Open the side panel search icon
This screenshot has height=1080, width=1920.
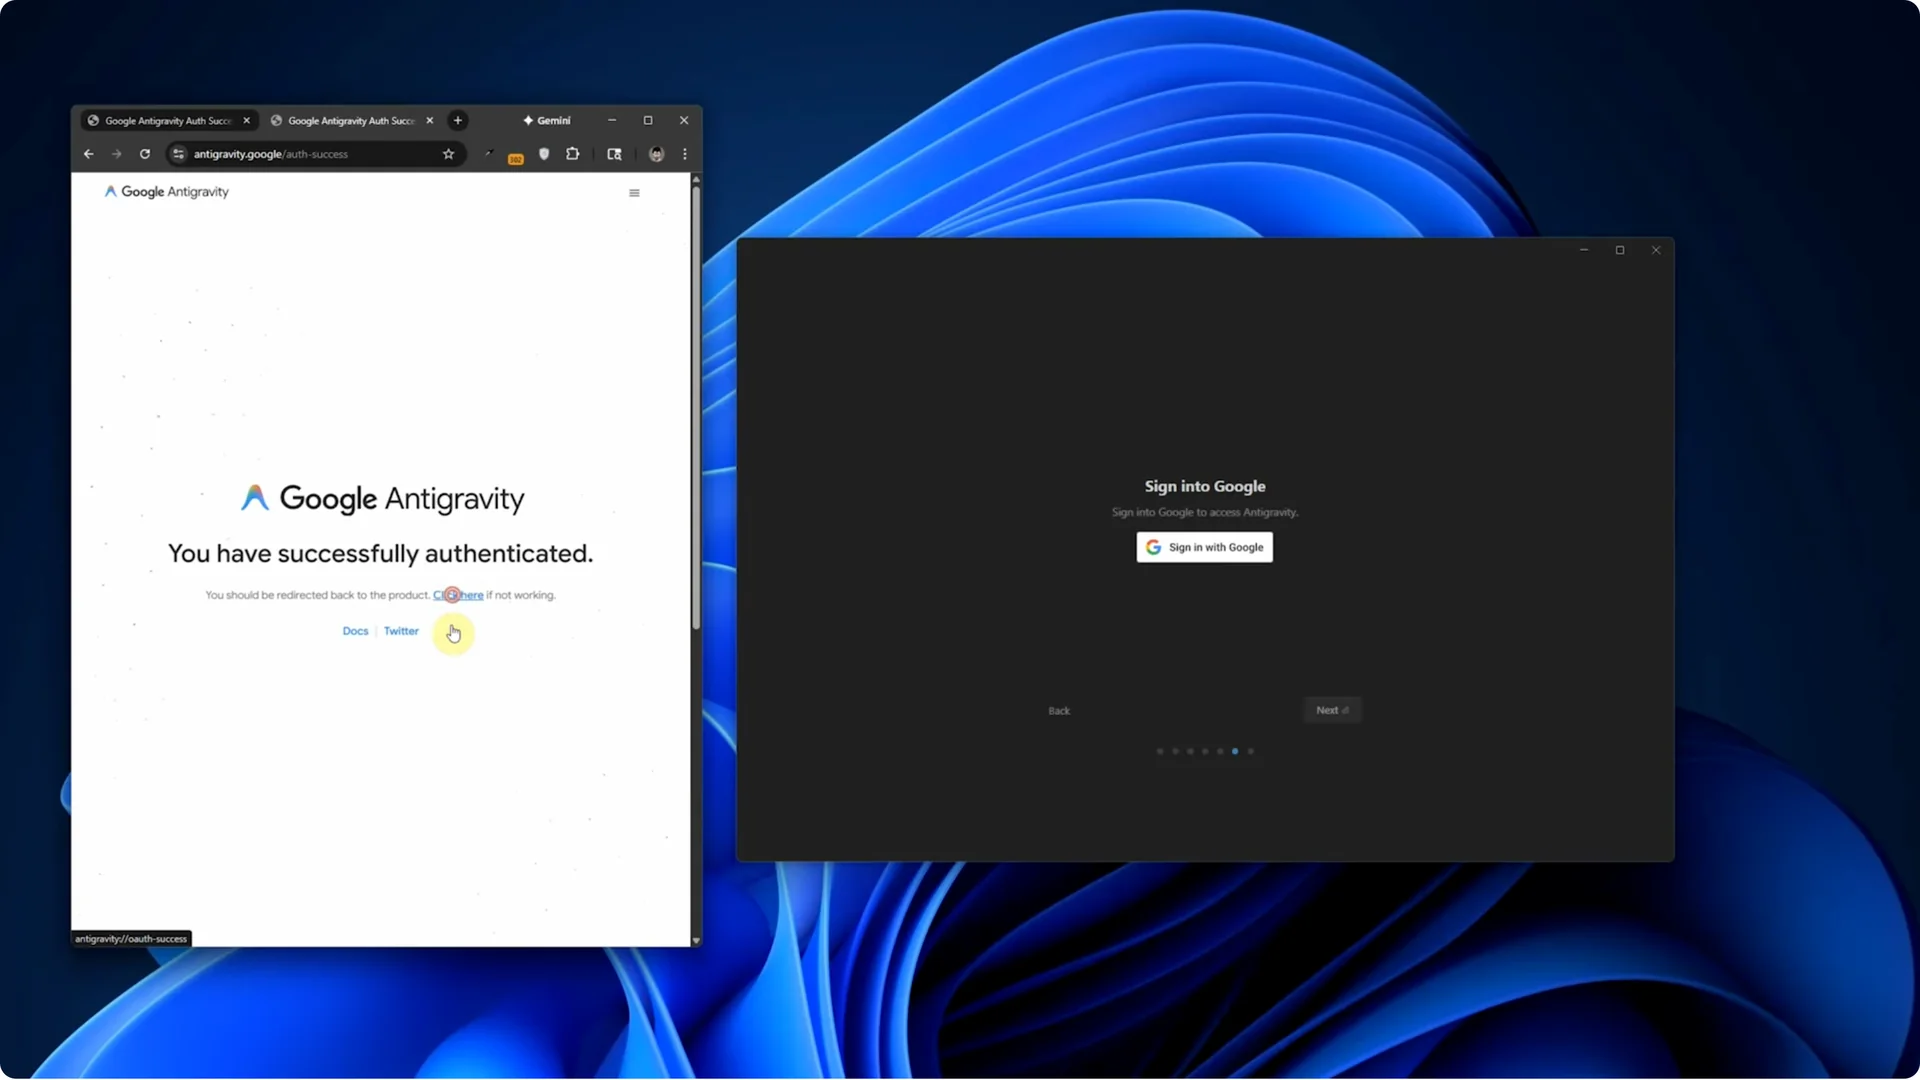tap(614, 154)
